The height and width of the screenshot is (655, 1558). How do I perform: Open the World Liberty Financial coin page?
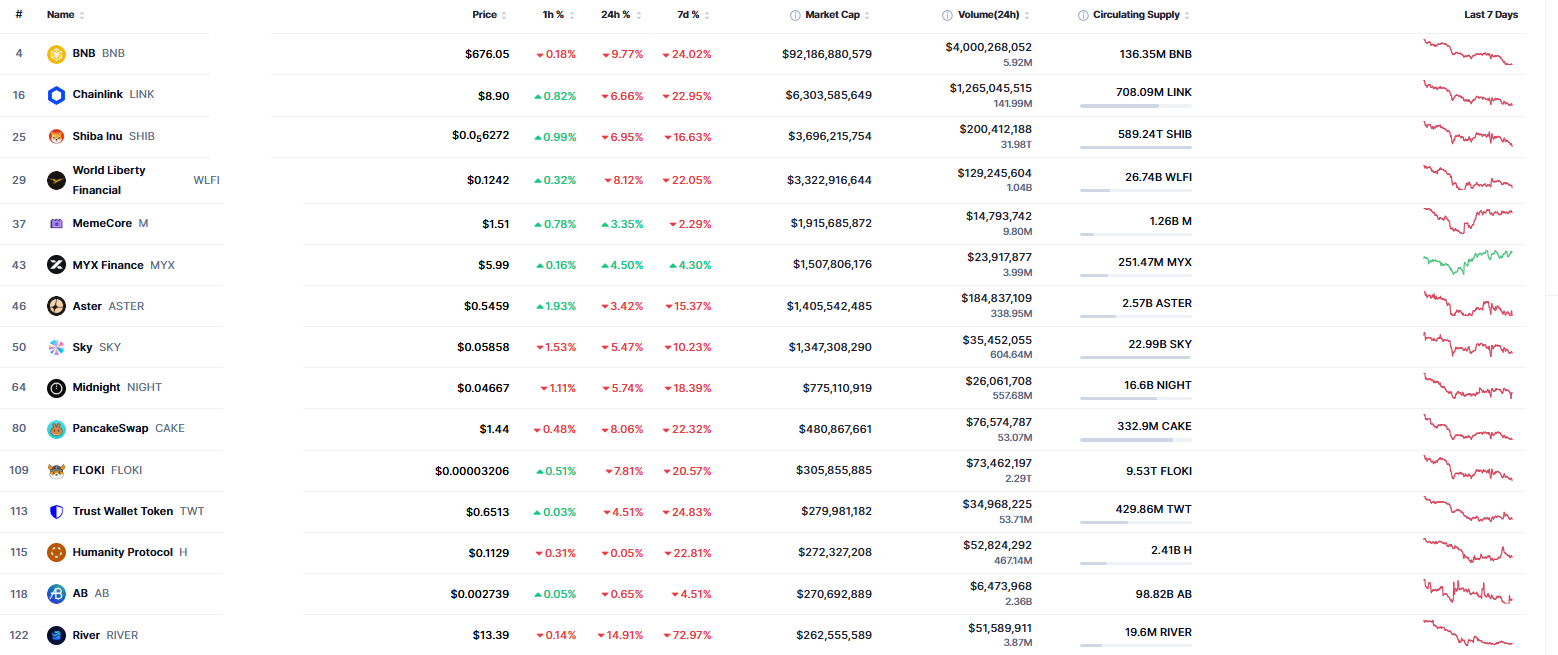point(109,180)
